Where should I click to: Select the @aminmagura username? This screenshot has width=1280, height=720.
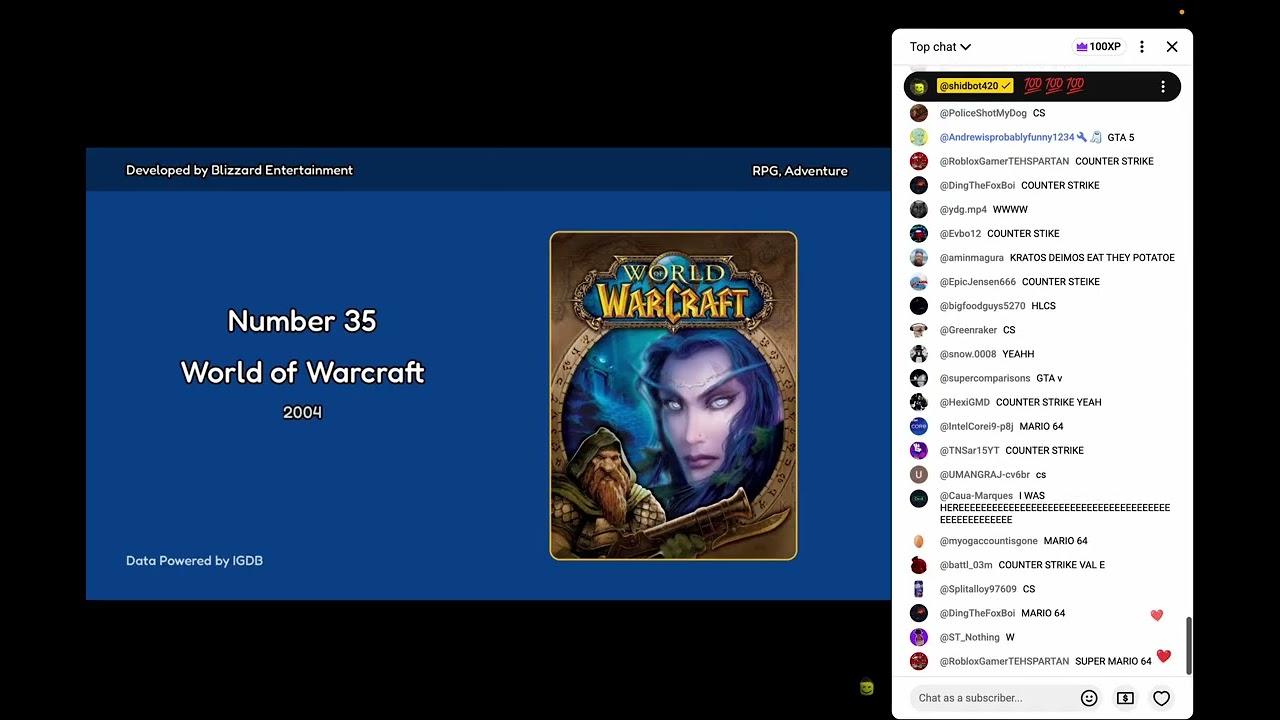[x=971, y=257]
